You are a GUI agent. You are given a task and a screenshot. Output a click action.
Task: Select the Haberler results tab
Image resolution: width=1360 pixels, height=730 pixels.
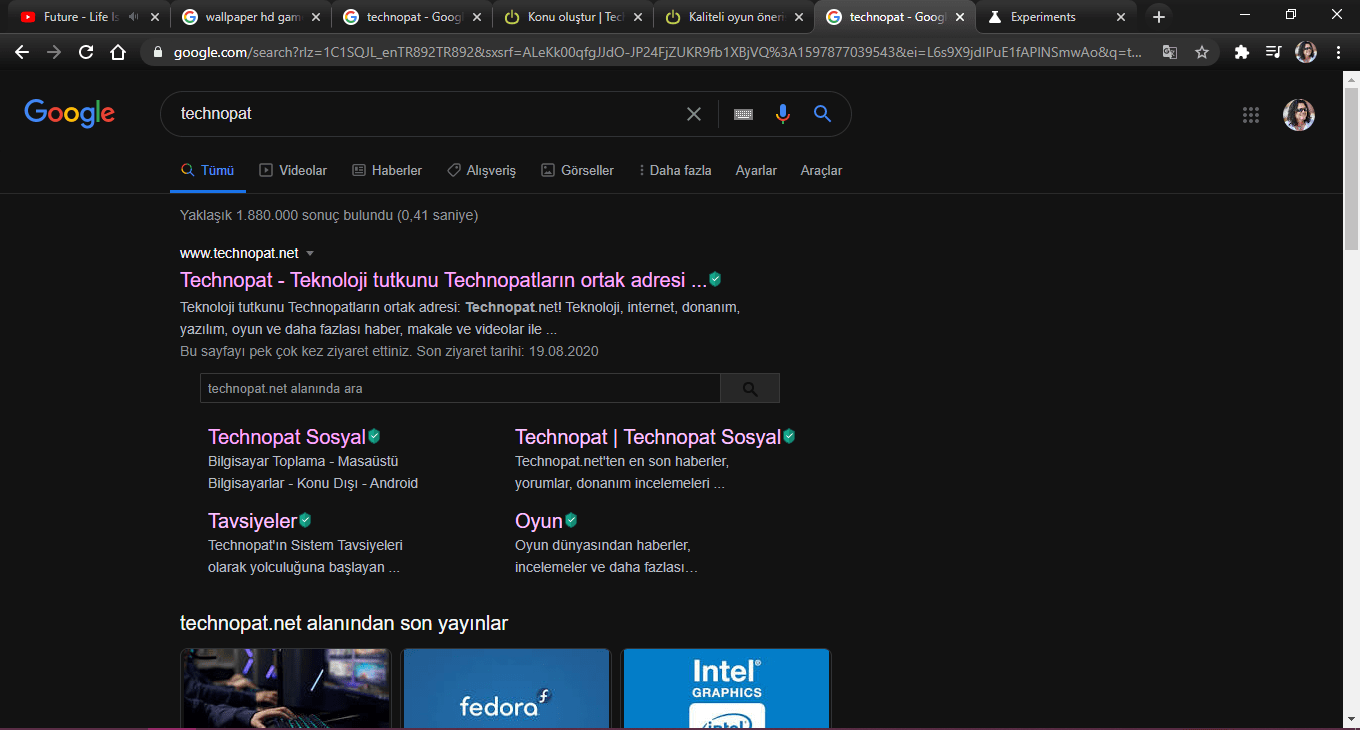tap(387, 171)
